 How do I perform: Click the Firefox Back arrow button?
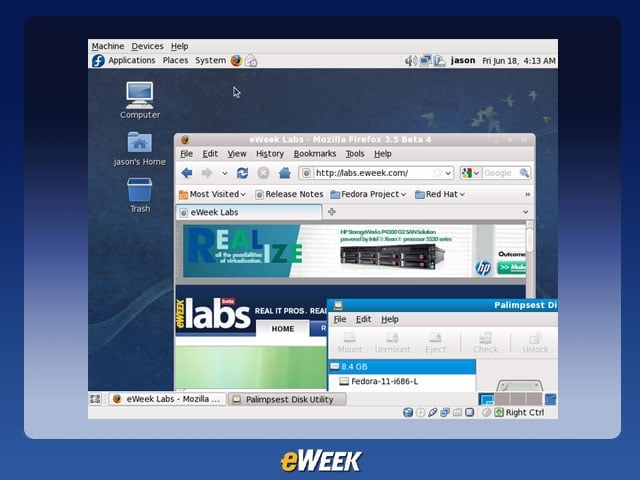(187, 173)
